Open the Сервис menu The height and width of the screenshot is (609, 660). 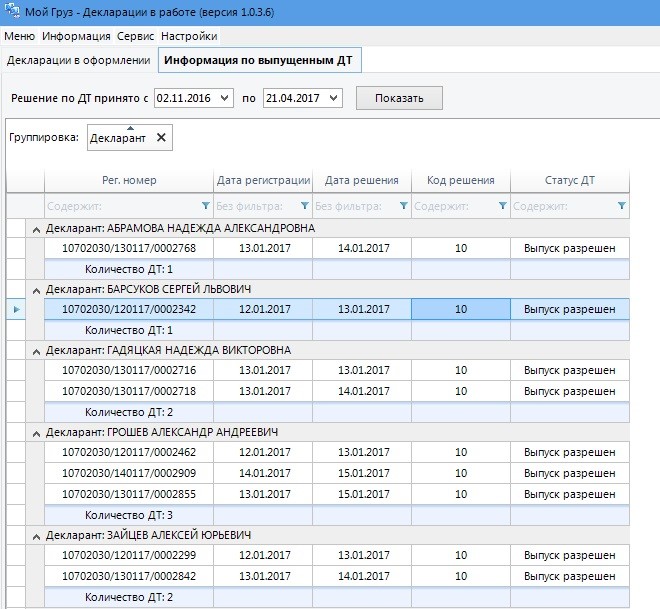(135, 36)
